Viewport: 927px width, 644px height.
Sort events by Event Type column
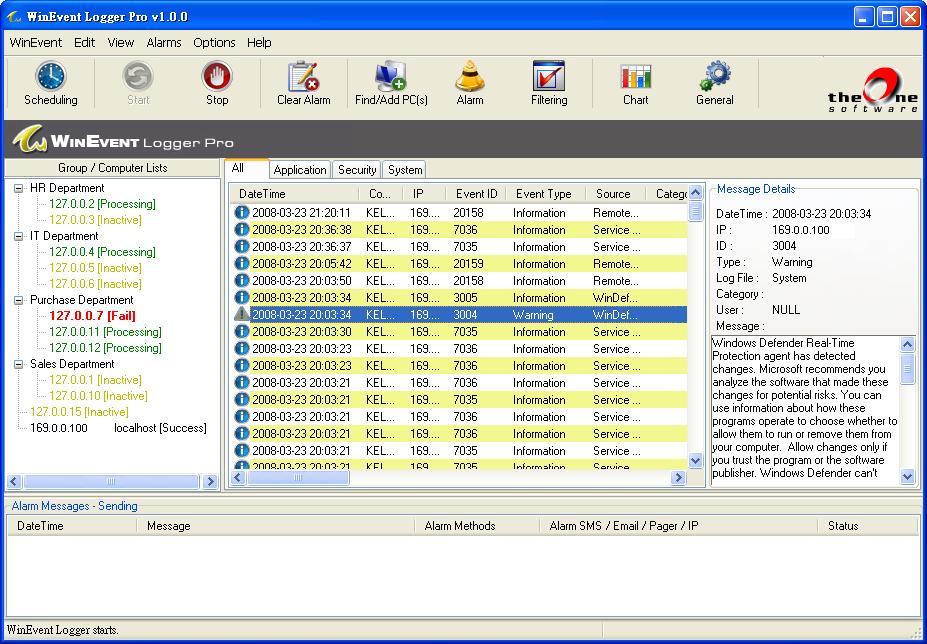tap(546, 193)
